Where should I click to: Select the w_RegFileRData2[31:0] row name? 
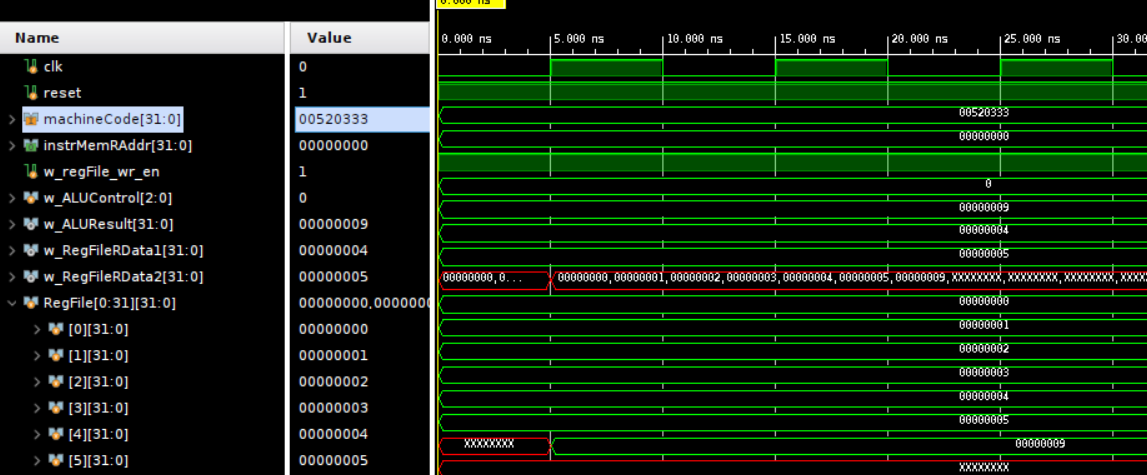click(x=124, y=277)
